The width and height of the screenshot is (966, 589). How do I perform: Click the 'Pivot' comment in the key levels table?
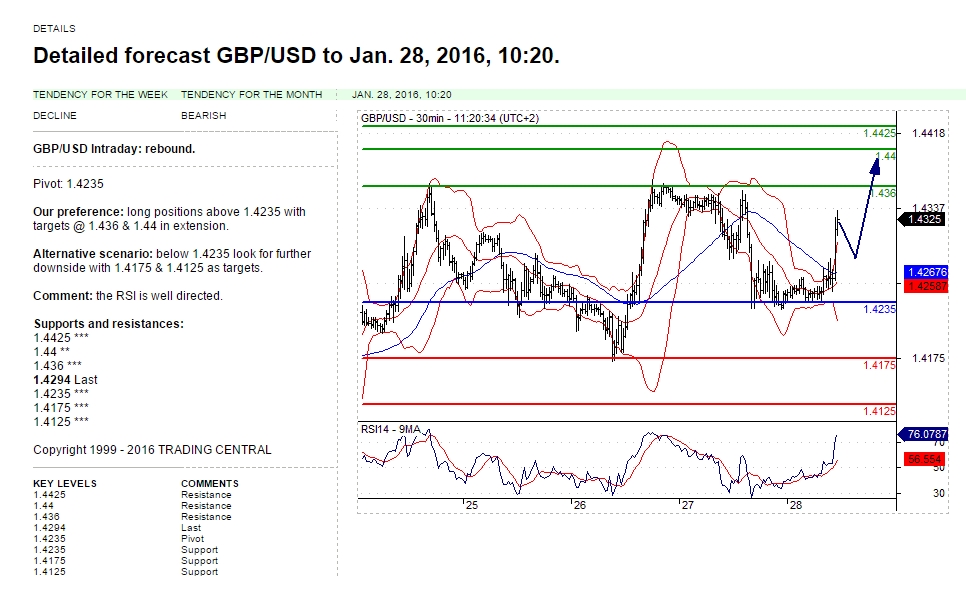click(x=192, y=539)
